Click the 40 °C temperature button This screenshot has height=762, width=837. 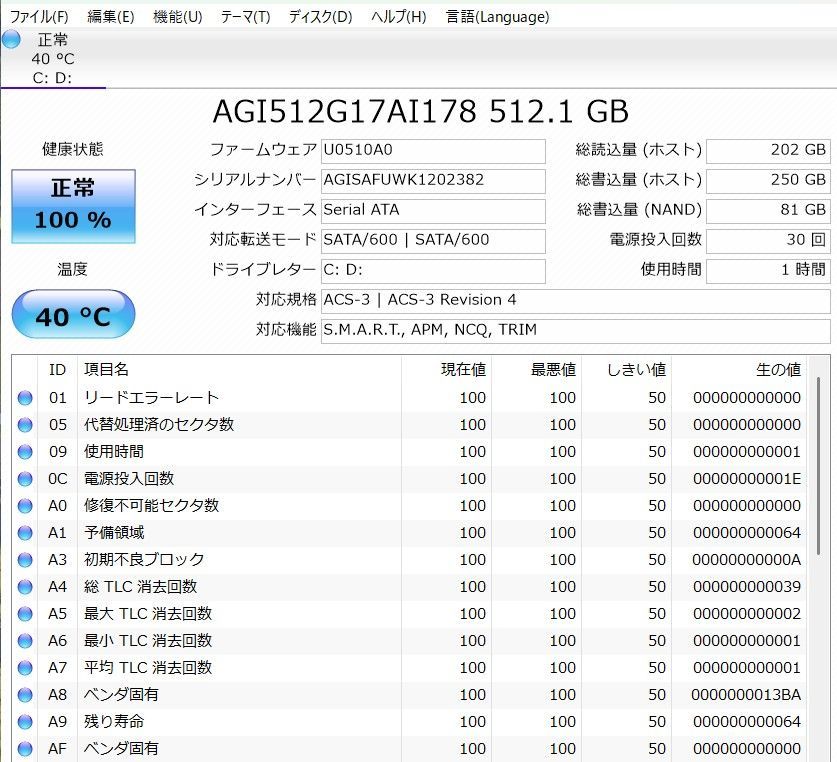click(74, 315)
